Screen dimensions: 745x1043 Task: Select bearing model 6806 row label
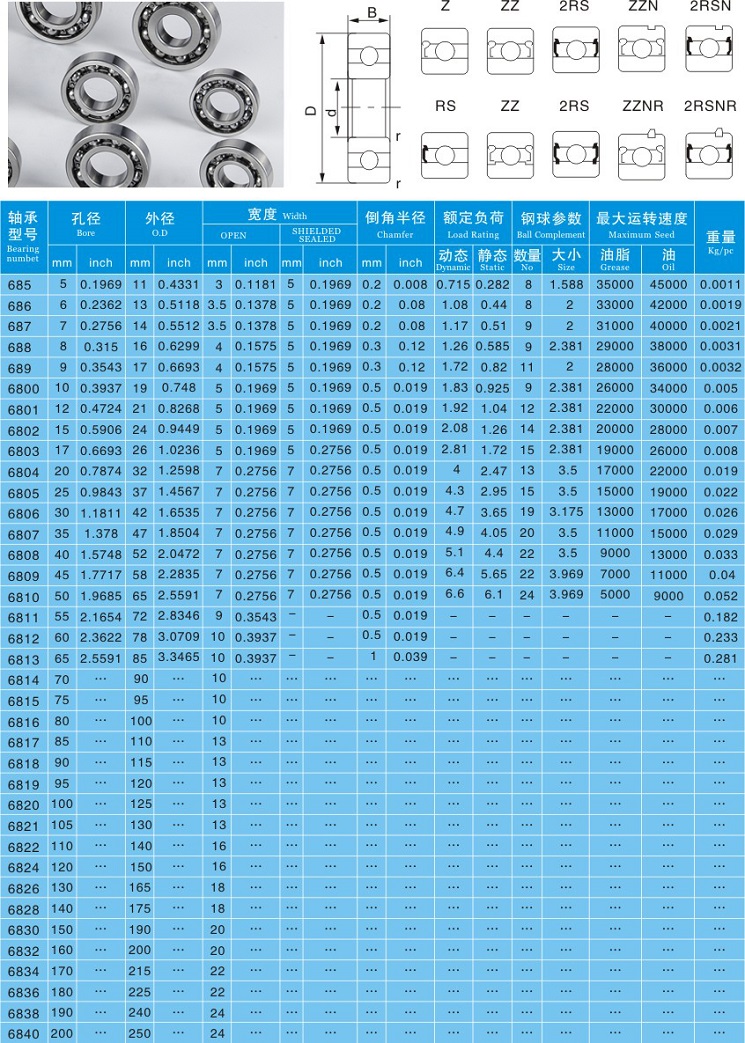pyautogui.click(x=23, y=514)
